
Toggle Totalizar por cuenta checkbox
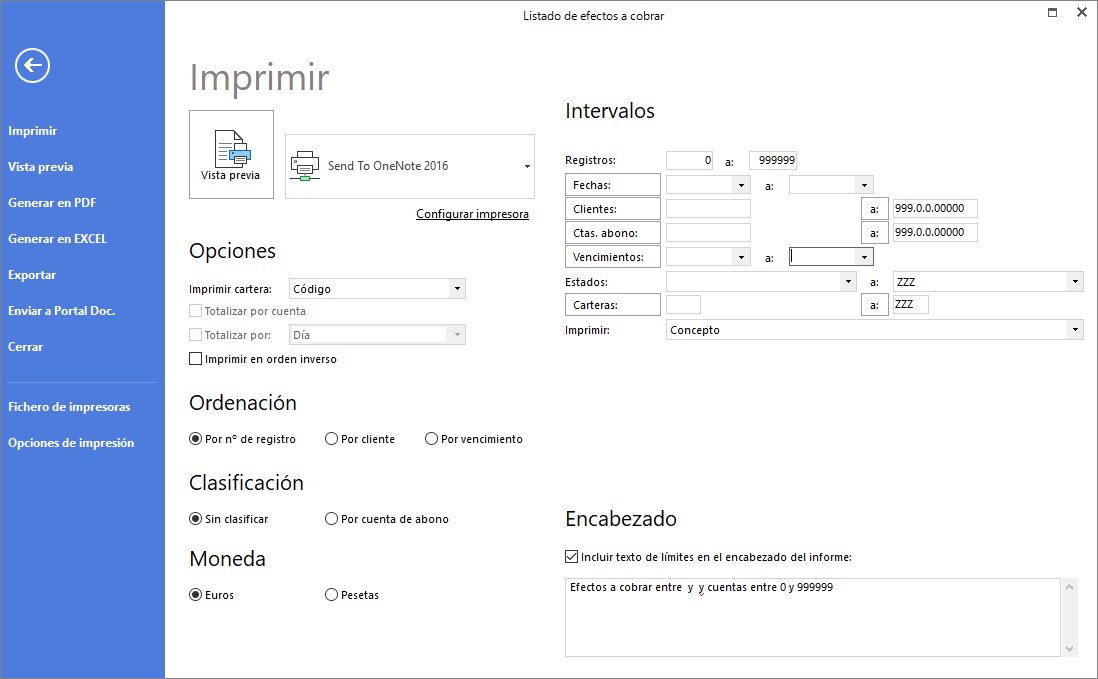(x=195, y=311)
